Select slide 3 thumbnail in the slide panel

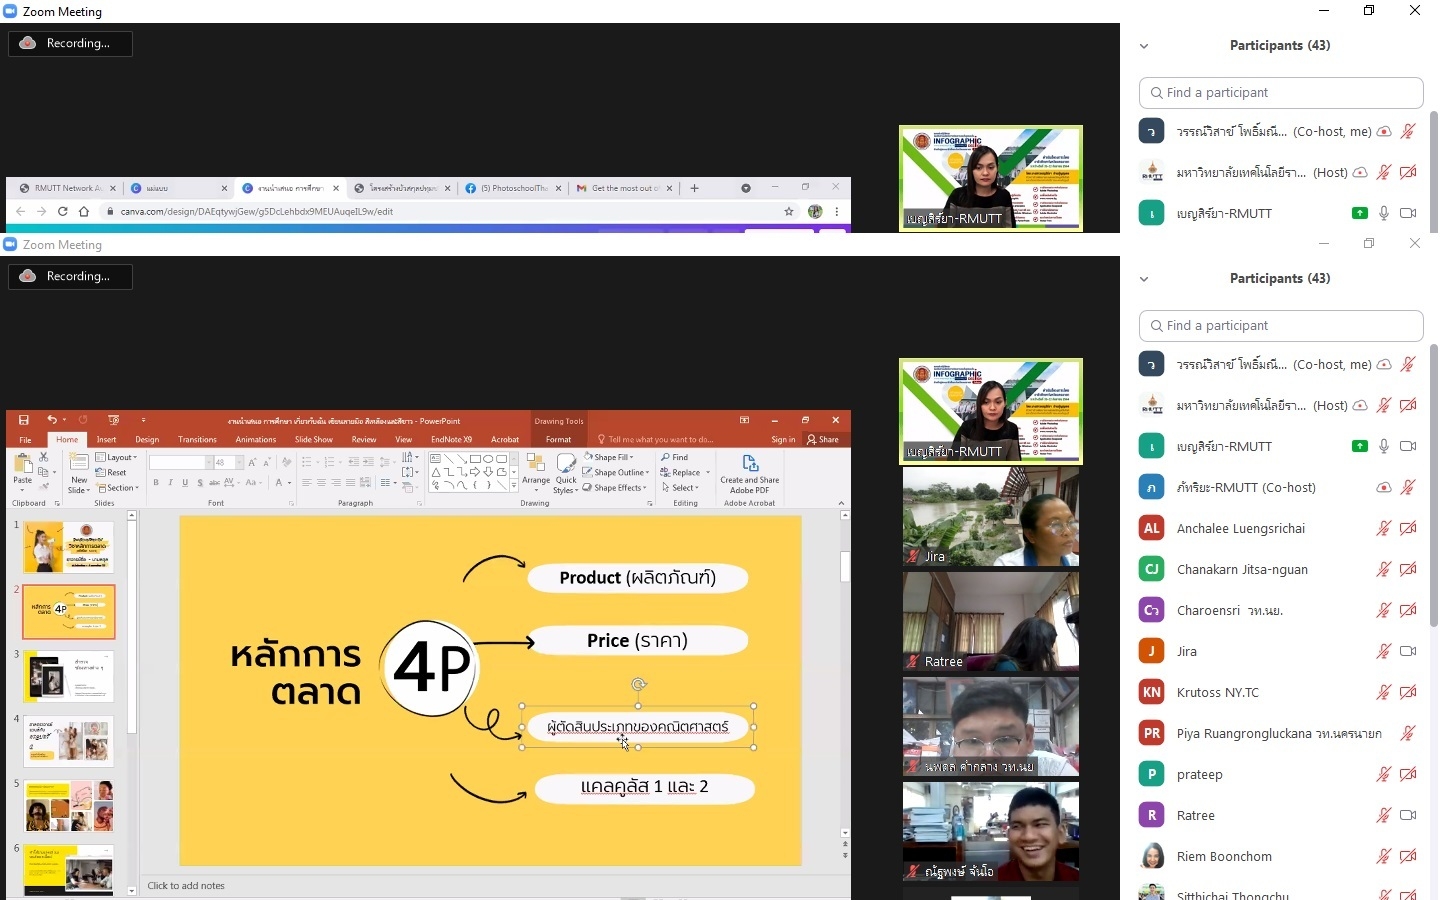(68, 676)
